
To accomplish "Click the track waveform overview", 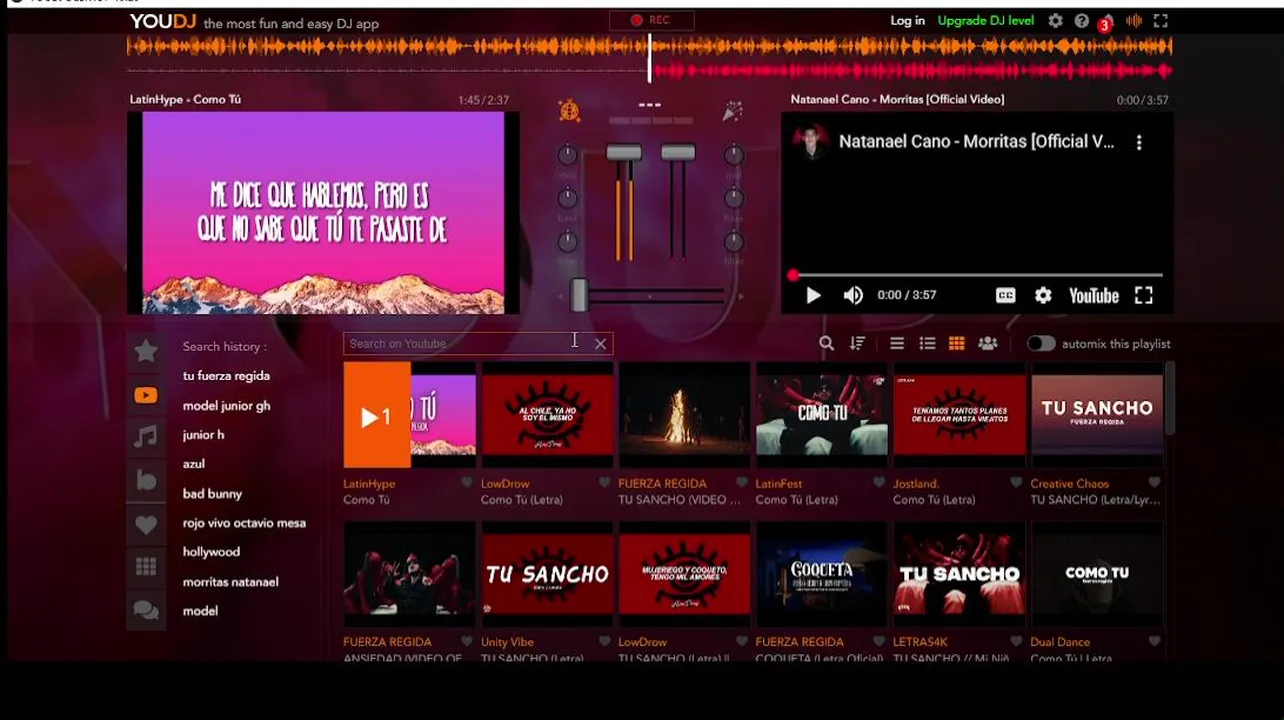I will [649, 57].
